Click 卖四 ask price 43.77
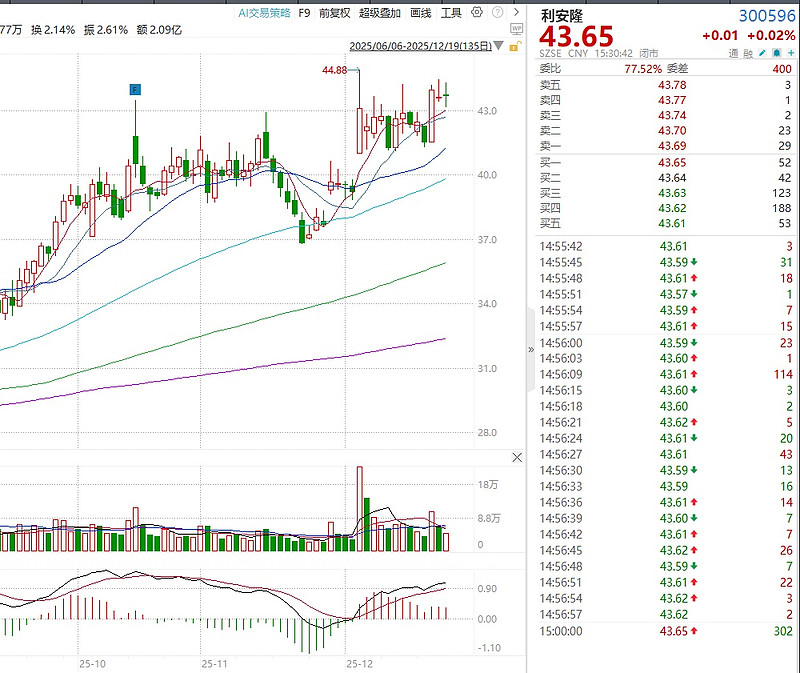The height and width of the screenshot is (673, 800). click(672, 101)
